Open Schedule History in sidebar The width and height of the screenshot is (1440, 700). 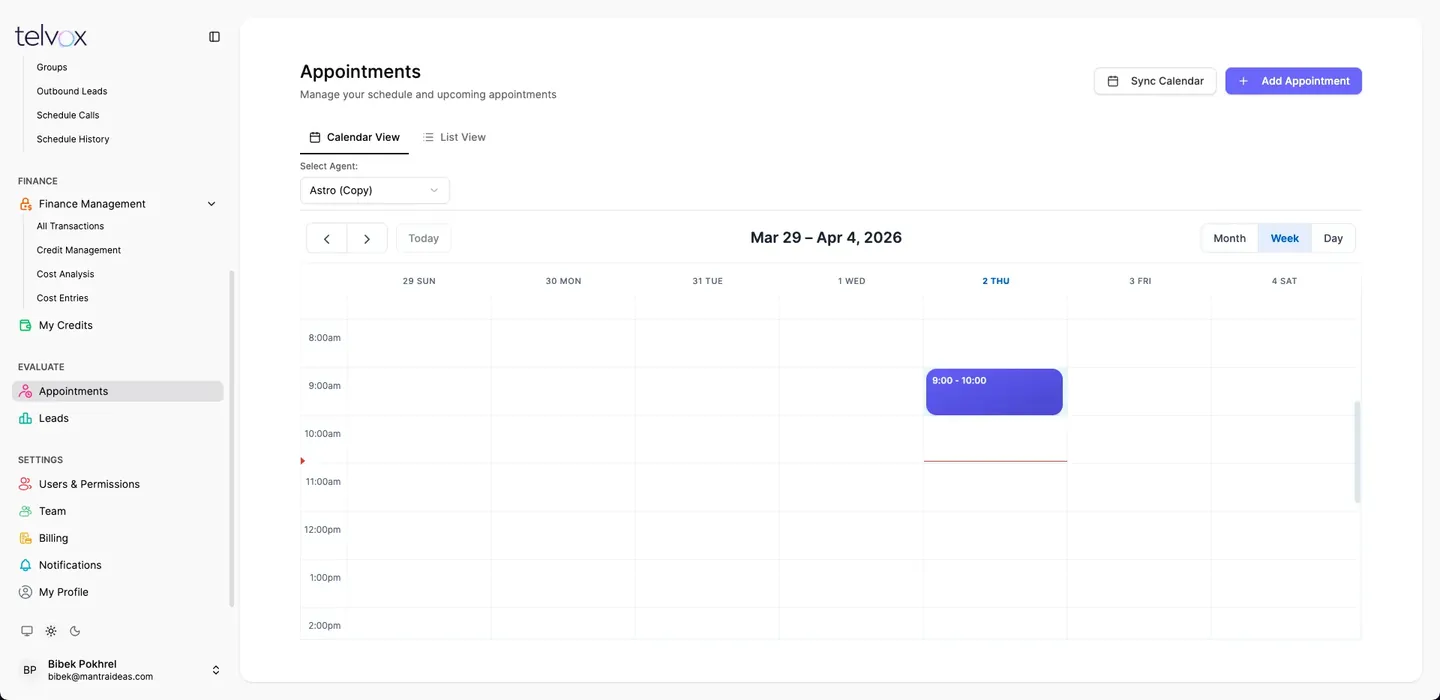[x=73, y=139]
